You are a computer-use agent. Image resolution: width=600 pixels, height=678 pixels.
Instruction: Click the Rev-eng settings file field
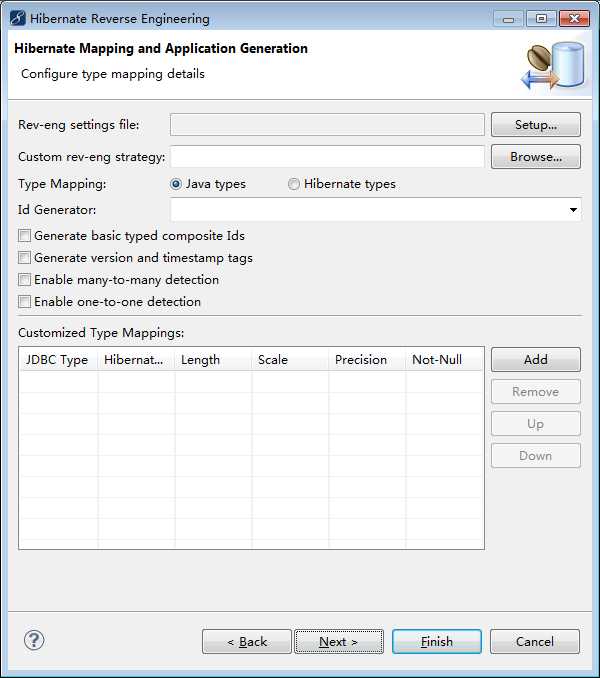pyautogui.click(x=327, y=125)
